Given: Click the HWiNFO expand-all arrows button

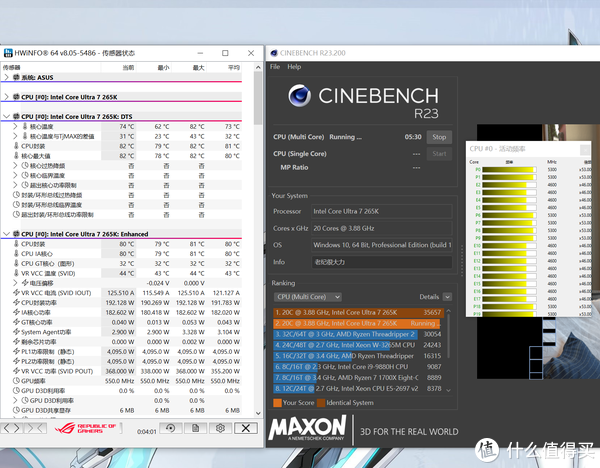Looking at the screenshot, I should 11,428.
